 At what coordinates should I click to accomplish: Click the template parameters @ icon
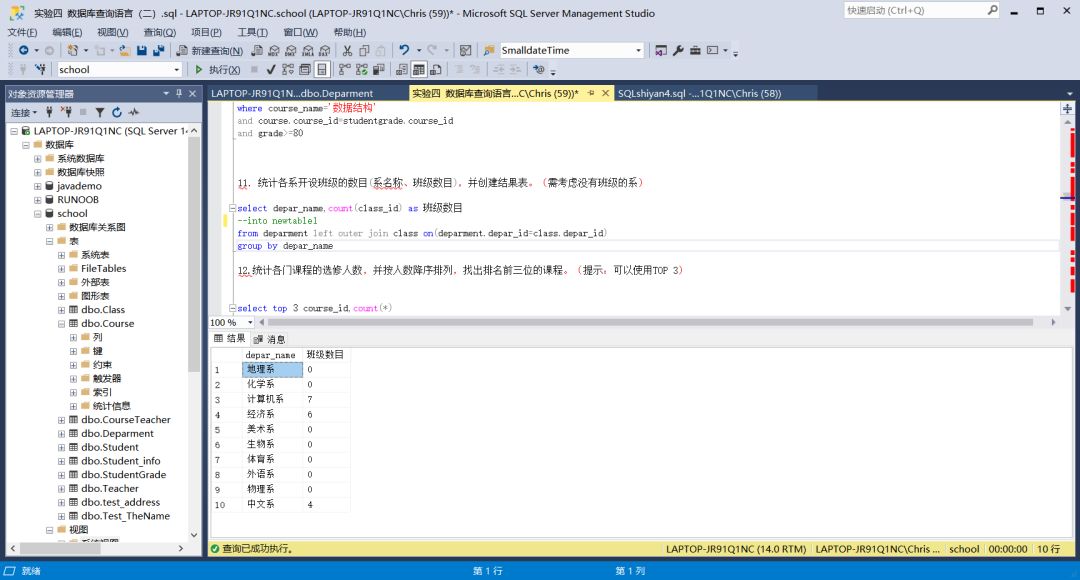(539, 70)
